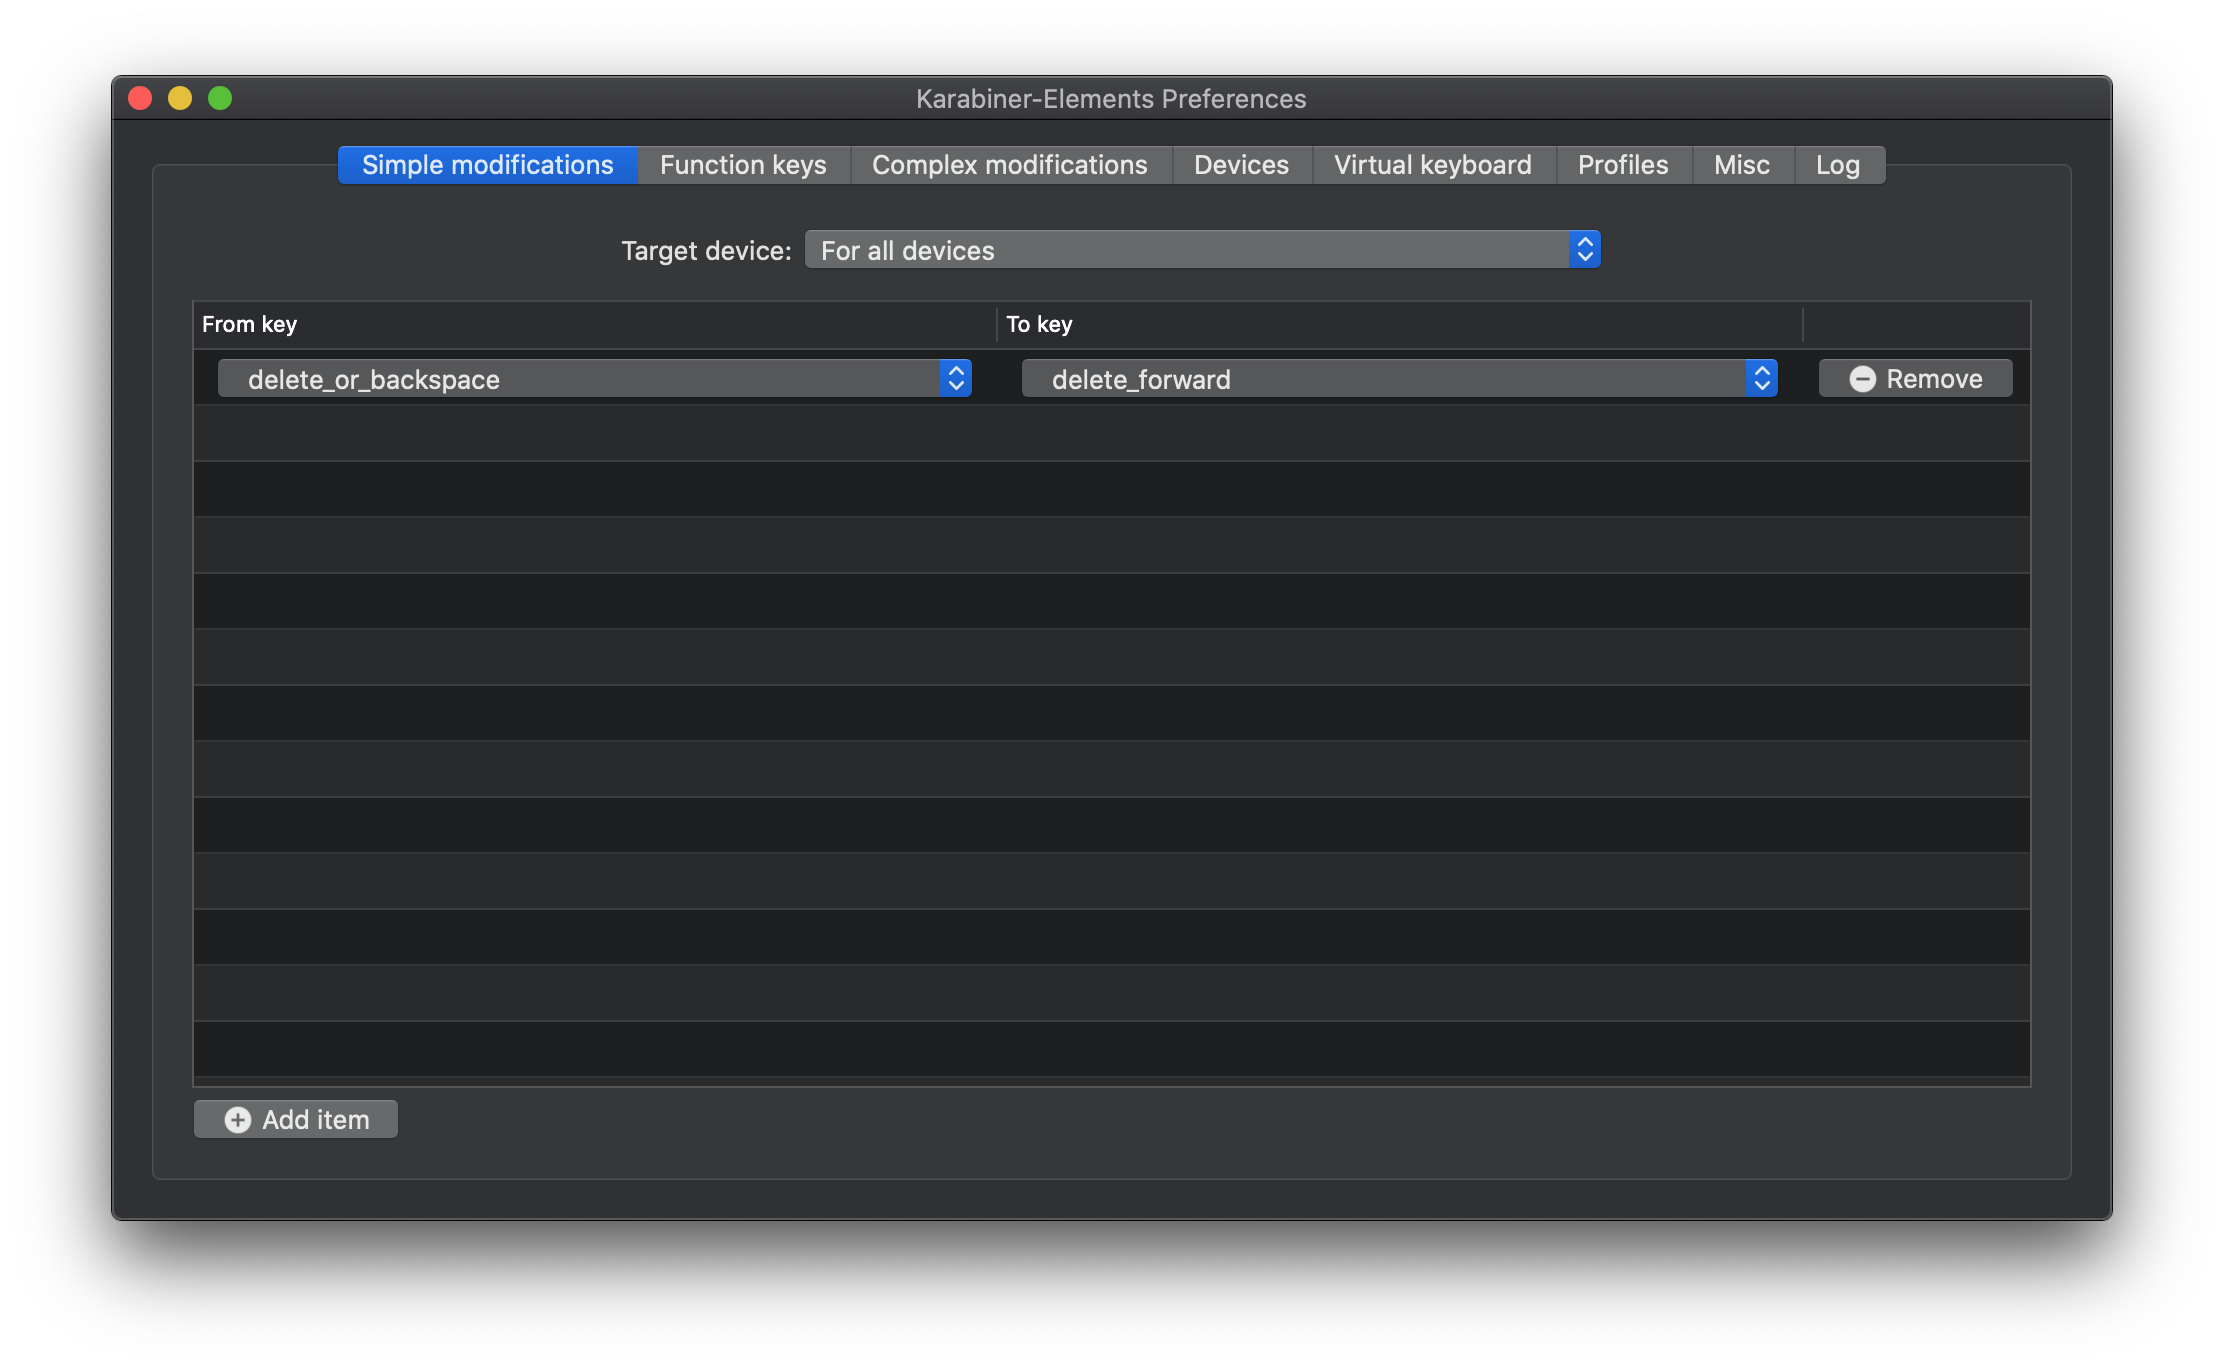Remove the delete_or_backspace mapping
The image size is (2224, 1368).
point(1914,378)
